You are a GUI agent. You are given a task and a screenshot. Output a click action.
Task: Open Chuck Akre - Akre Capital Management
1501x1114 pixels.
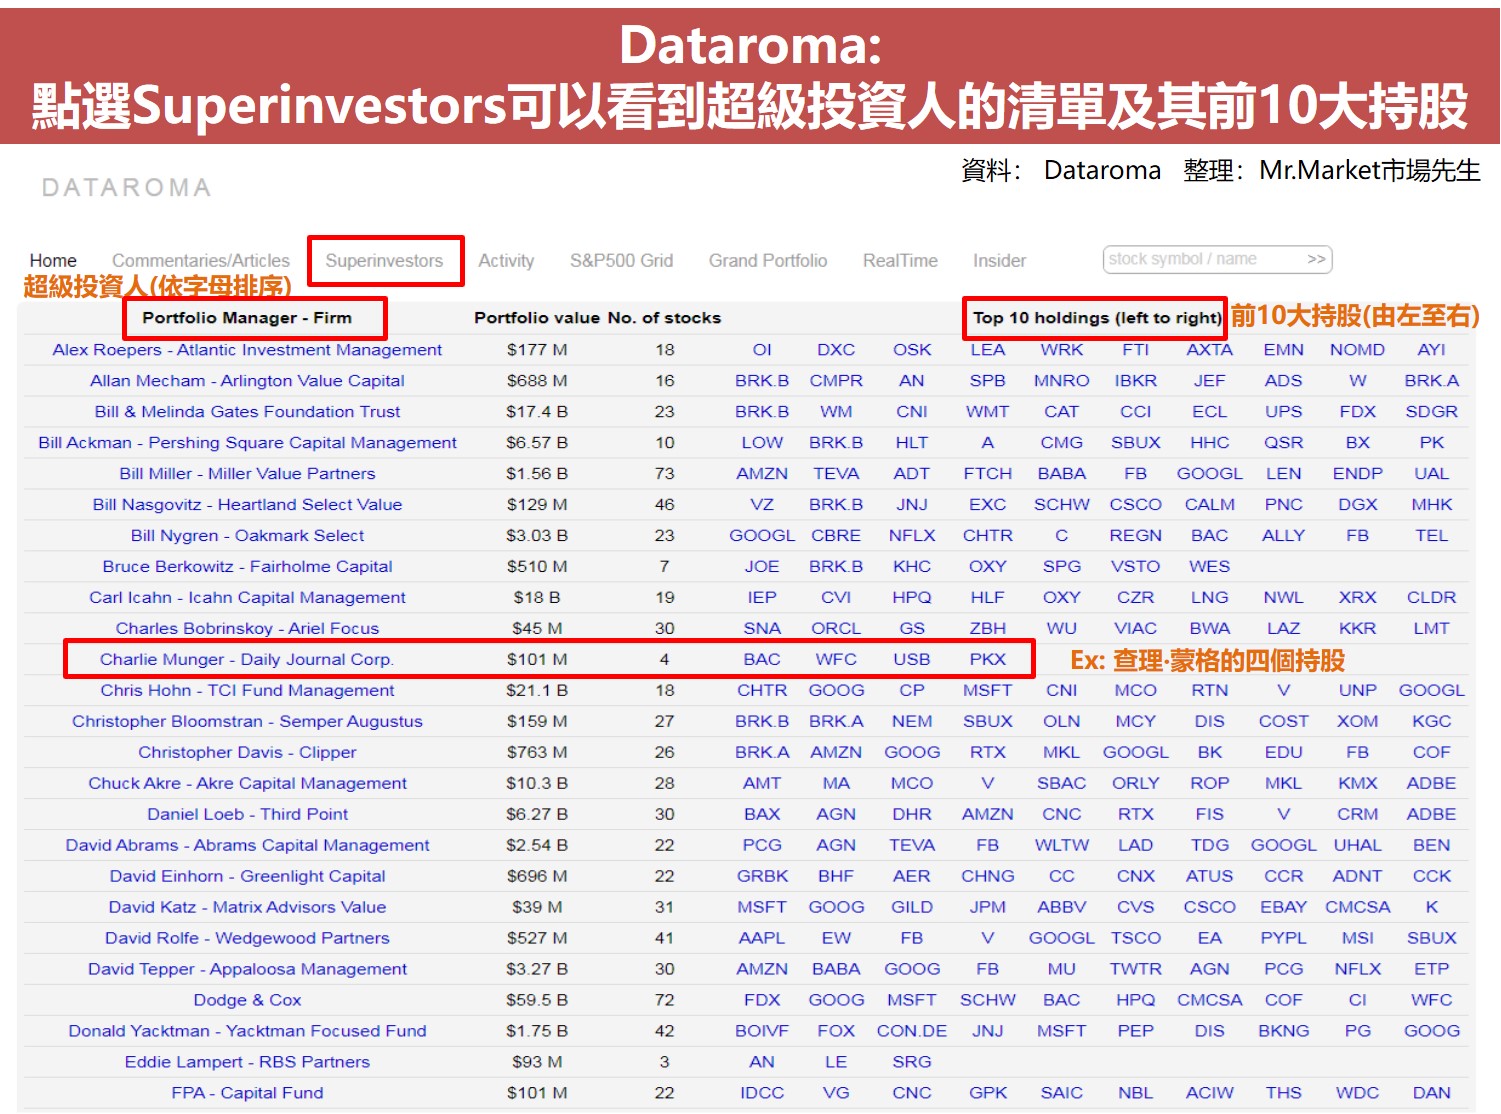[x=247, y=783]
